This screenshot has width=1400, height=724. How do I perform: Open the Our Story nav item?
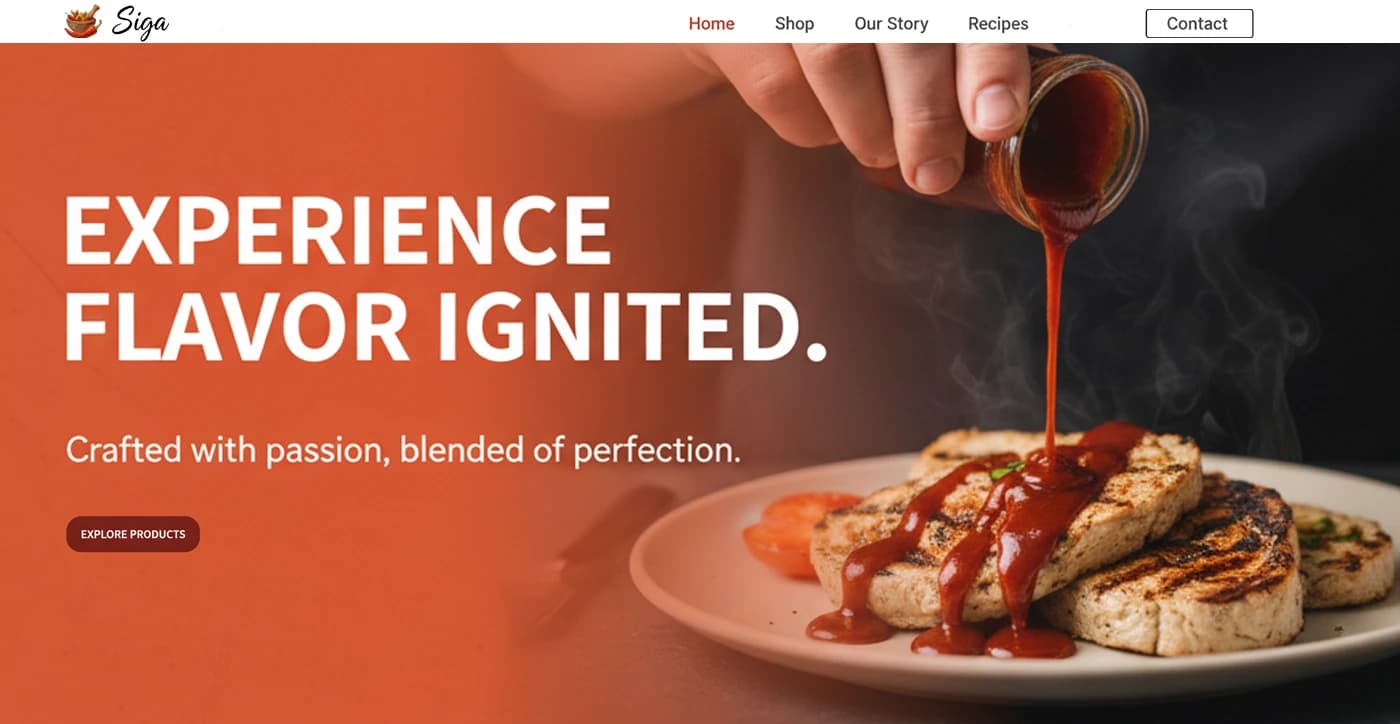[x=891, y=24]
